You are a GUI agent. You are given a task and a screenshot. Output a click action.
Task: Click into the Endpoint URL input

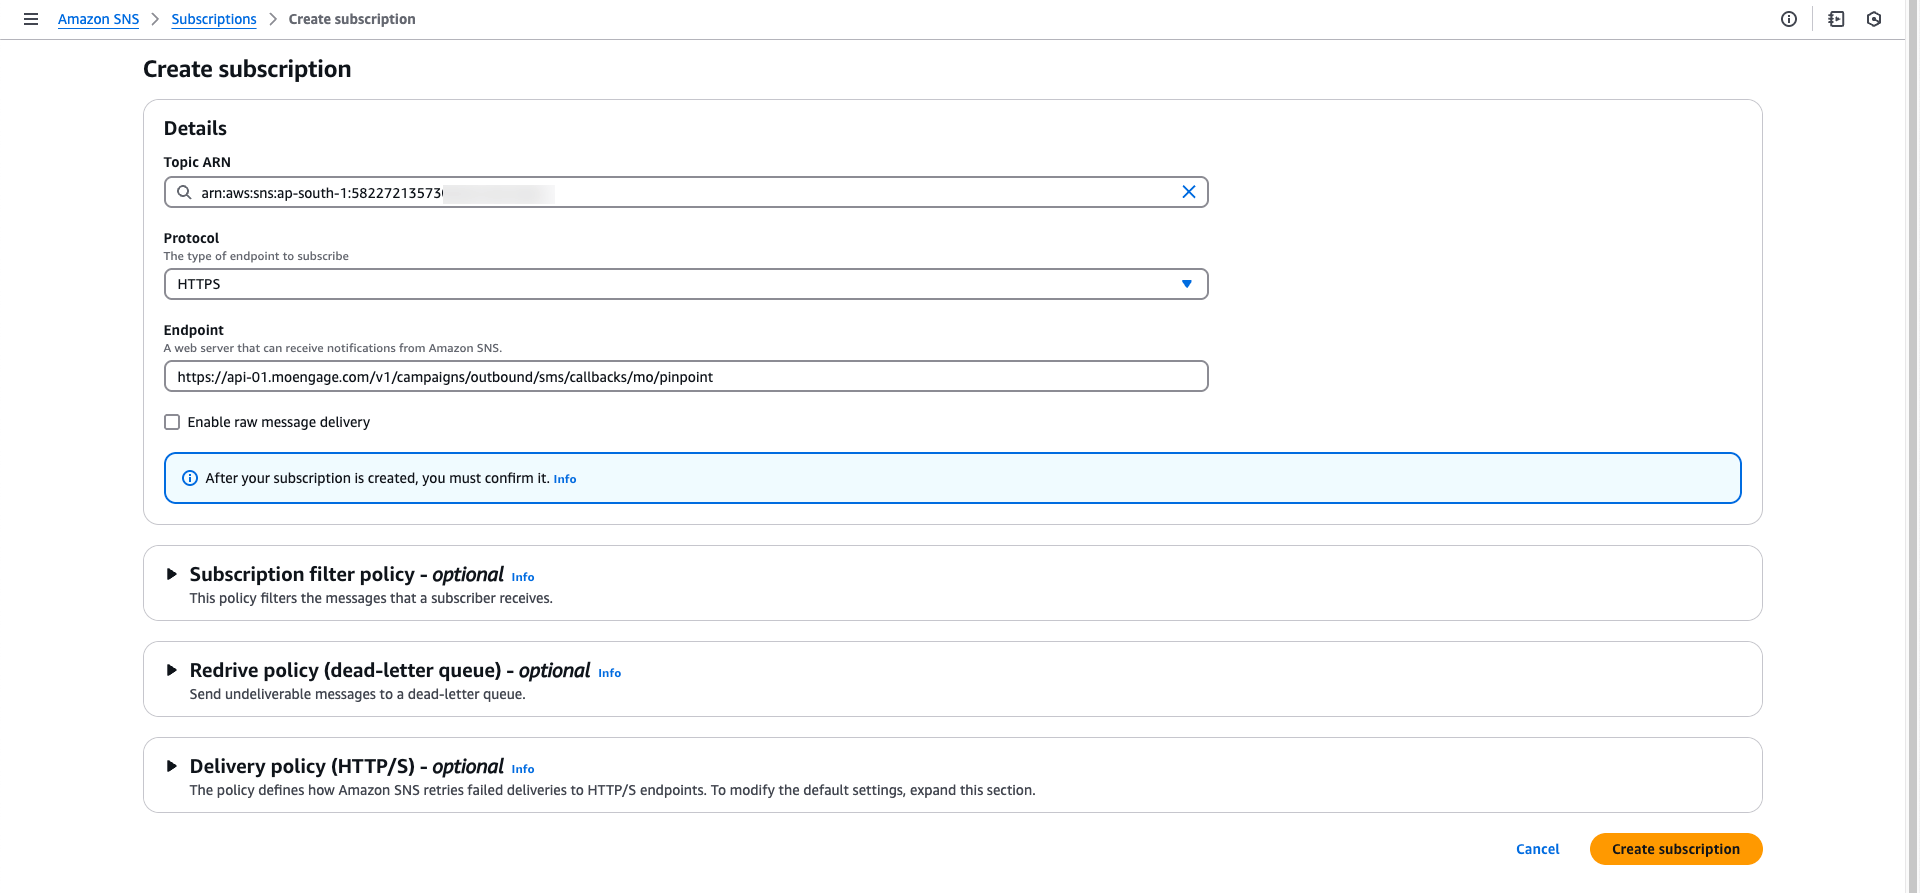click(x=686, y=376)
